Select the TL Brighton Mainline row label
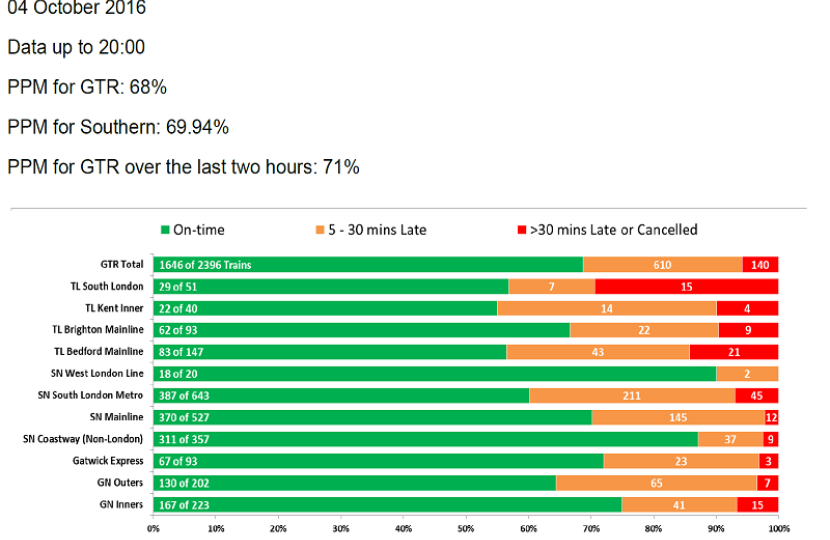 [x=98, y=329]
